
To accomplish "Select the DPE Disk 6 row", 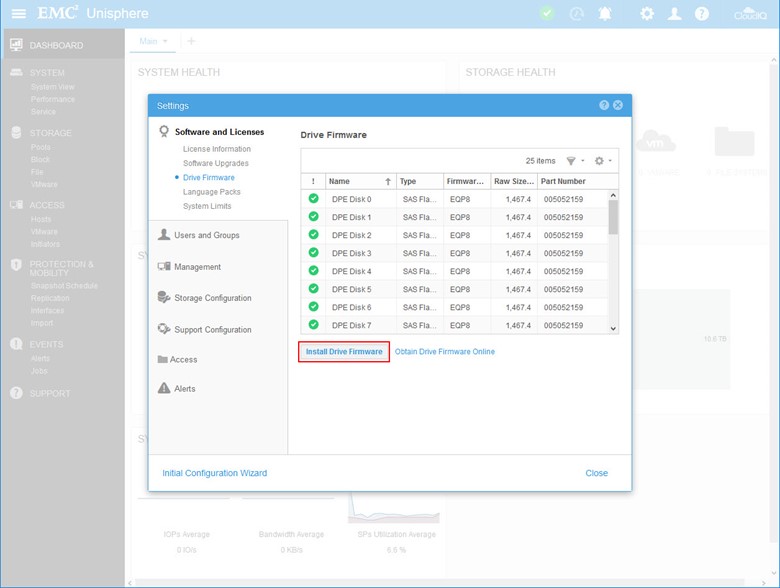I will (454, 307).
